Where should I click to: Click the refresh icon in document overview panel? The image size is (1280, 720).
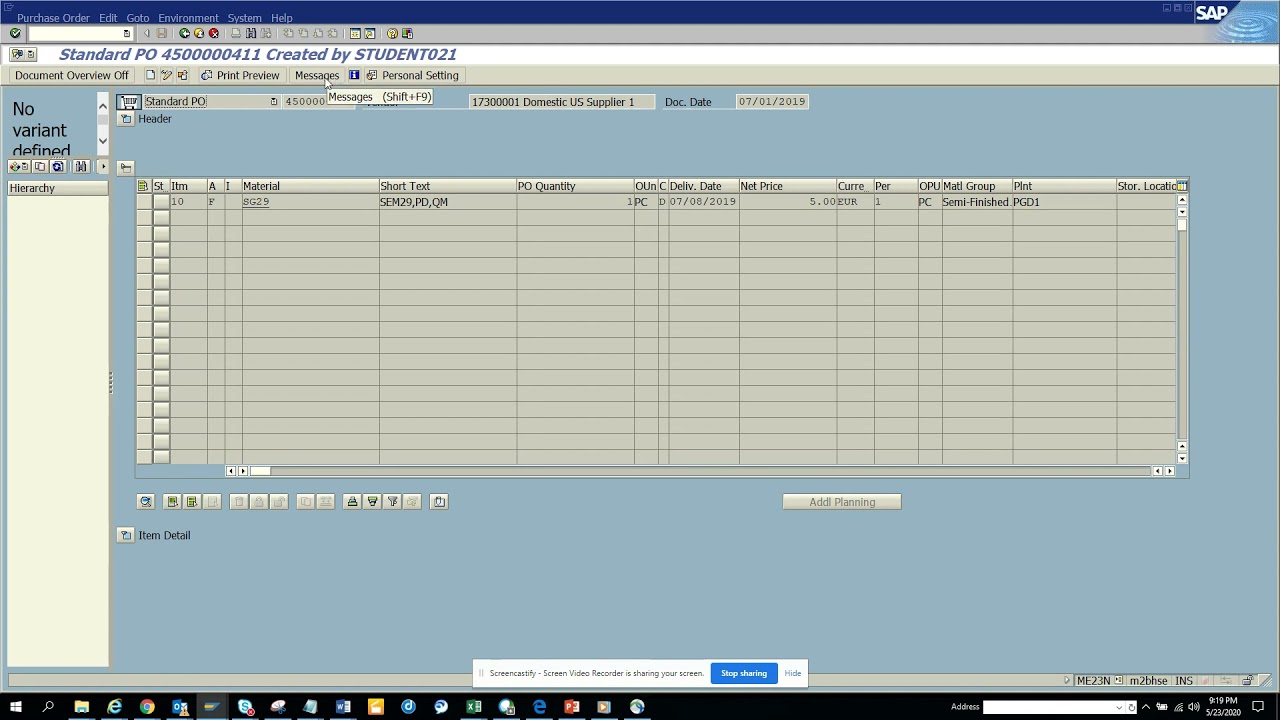57,167
